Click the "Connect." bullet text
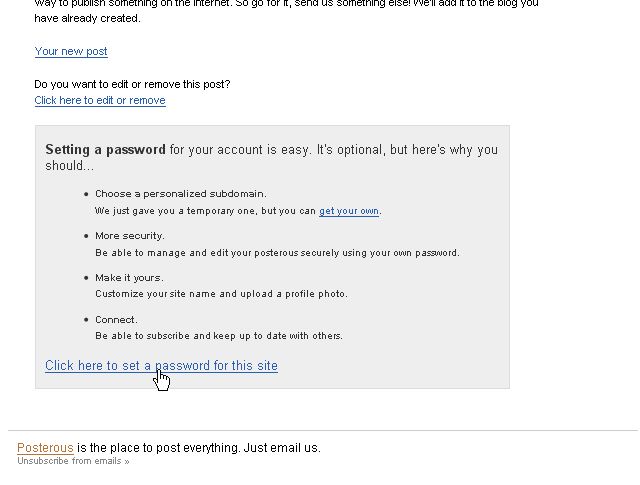 tap(116, 320)
